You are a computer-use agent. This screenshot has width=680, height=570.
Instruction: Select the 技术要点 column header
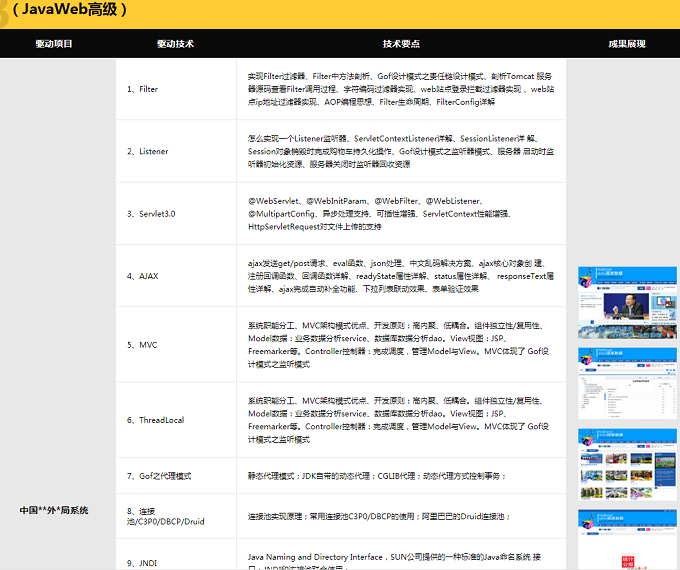click(401, 44)
